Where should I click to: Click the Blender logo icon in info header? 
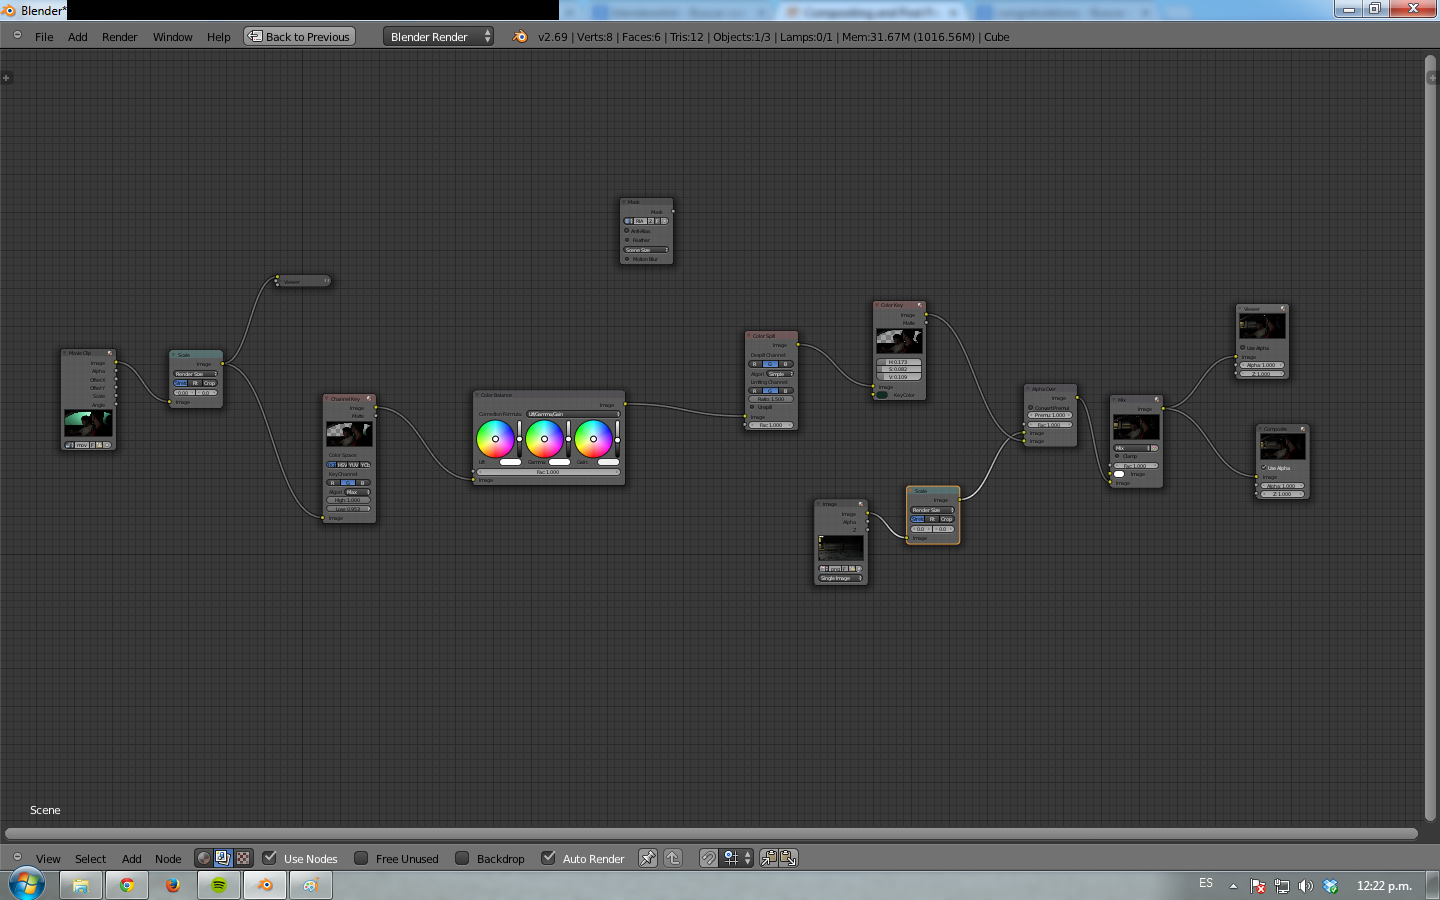coord(520,36)
